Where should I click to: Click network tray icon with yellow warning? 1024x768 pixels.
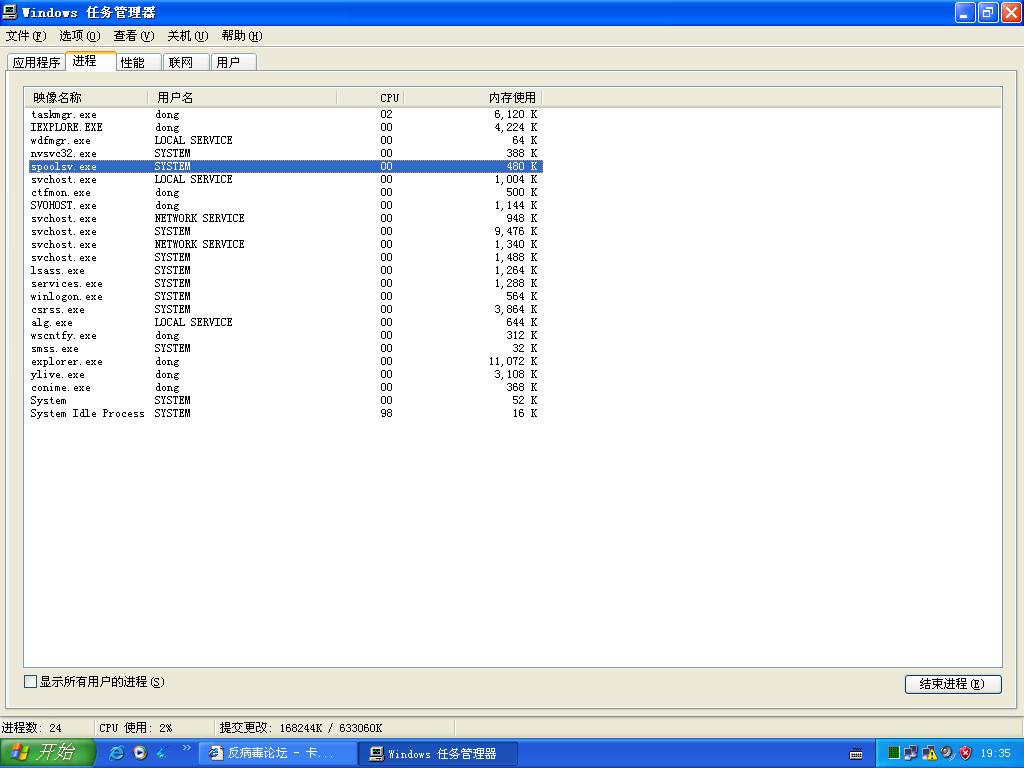point(929,753)
